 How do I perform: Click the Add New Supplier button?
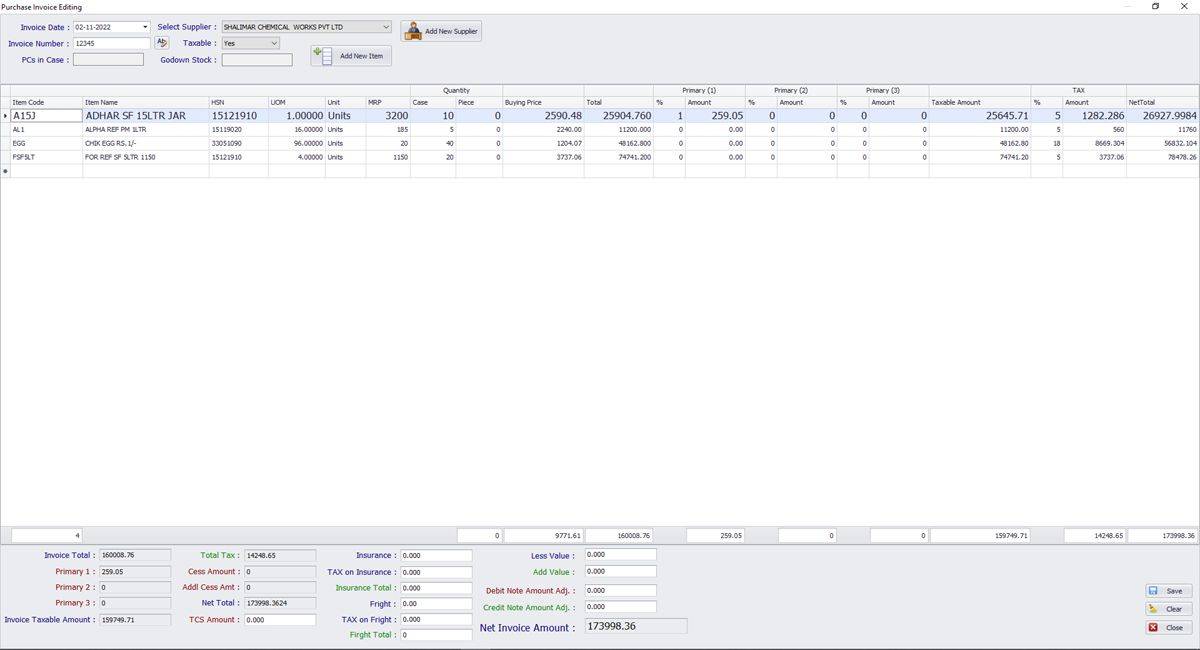click(x=441, y=31)
